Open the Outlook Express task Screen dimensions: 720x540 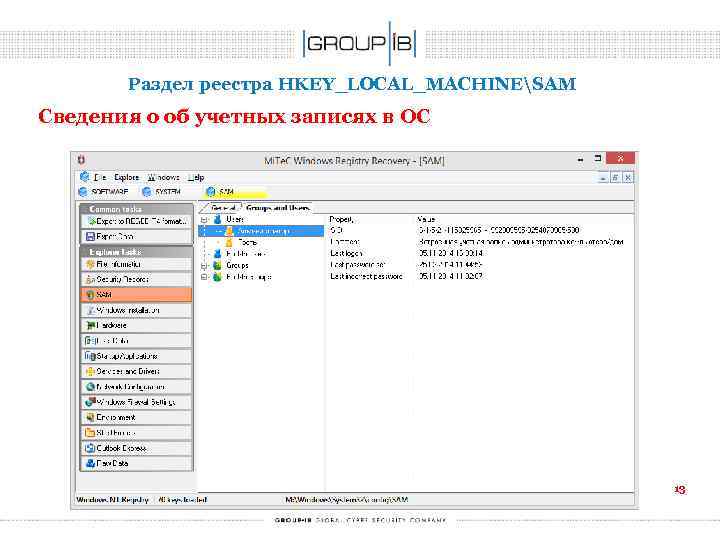click(136, 448)
